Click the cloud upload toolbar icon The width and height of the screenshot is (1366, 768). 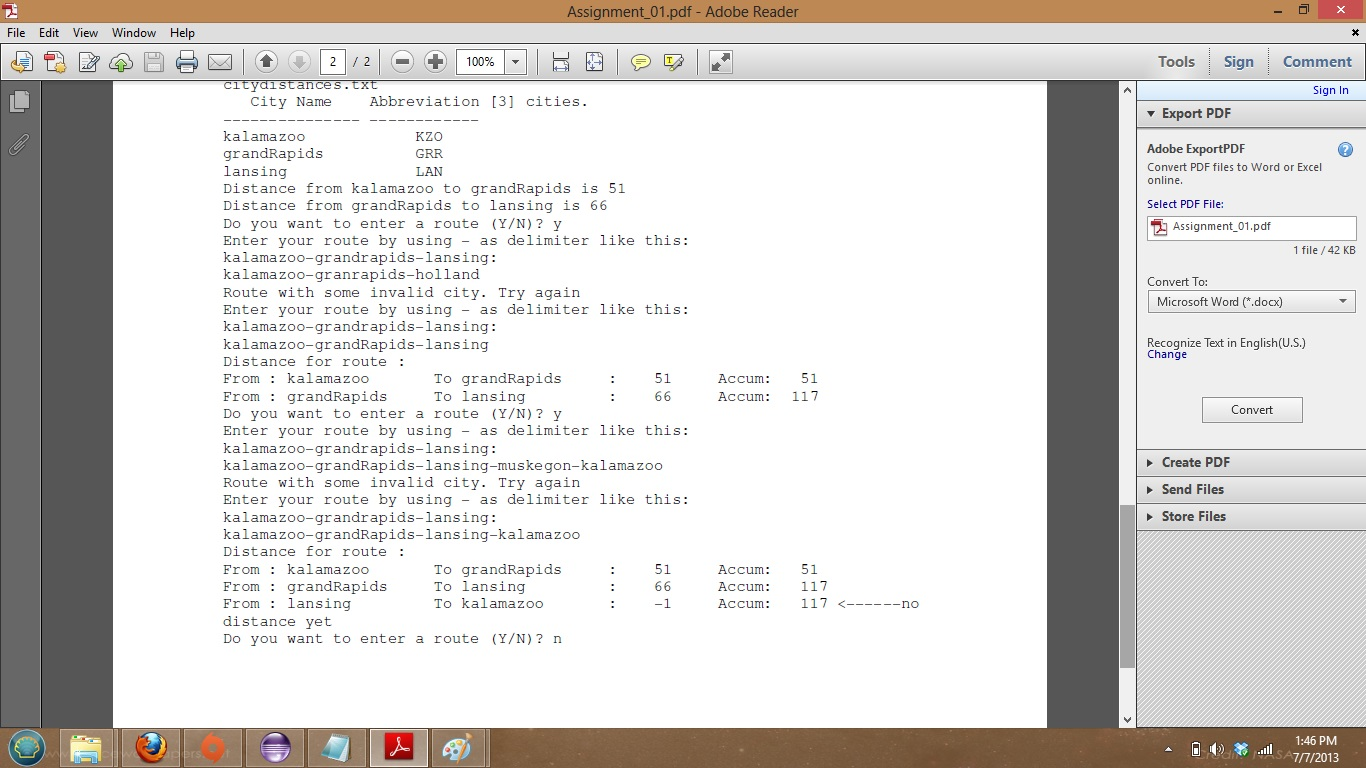pos(121,62)
